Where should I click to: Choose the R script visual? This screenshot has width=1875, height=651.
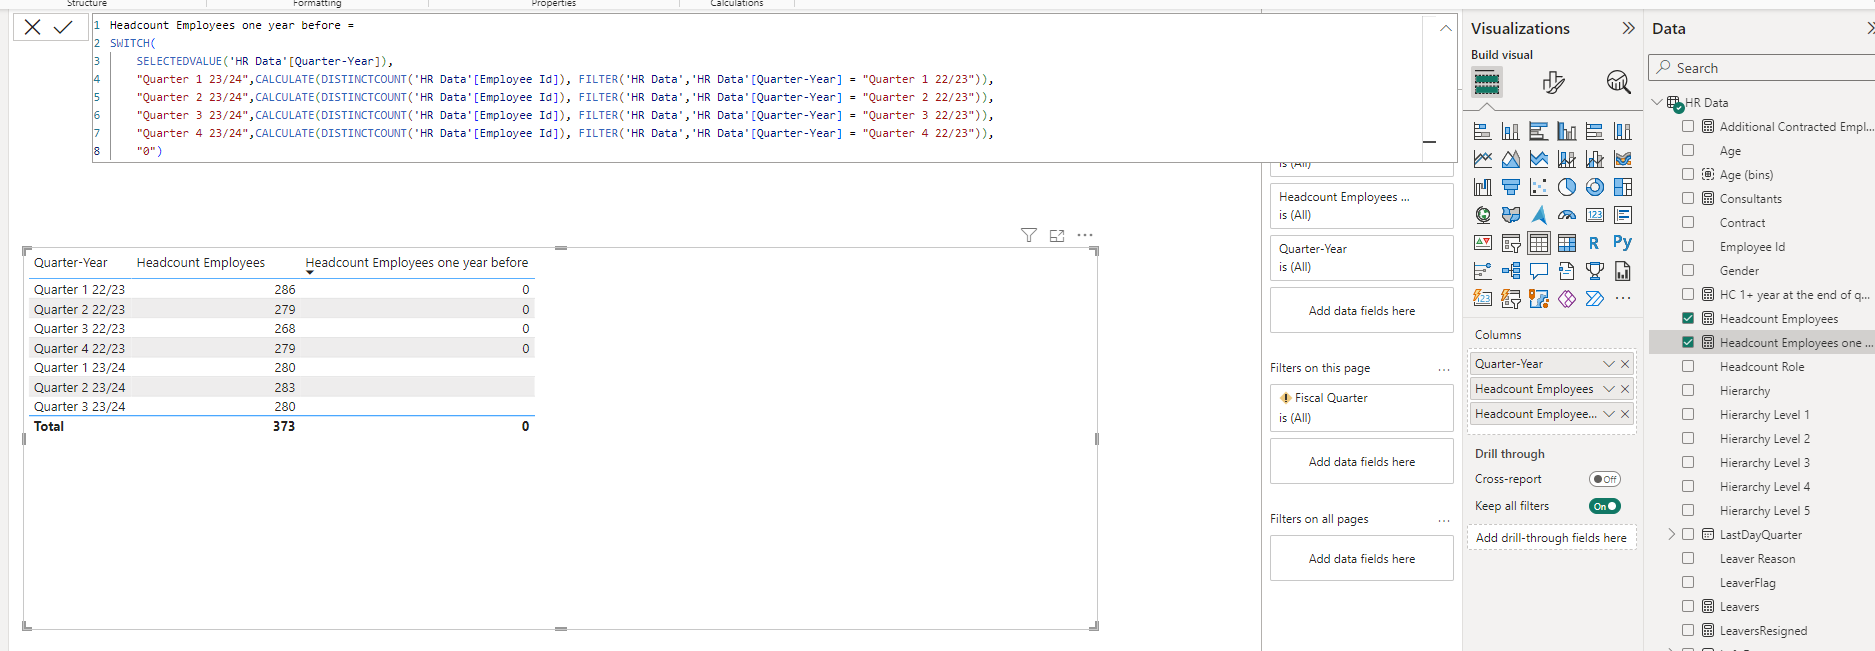(1594, 243)
